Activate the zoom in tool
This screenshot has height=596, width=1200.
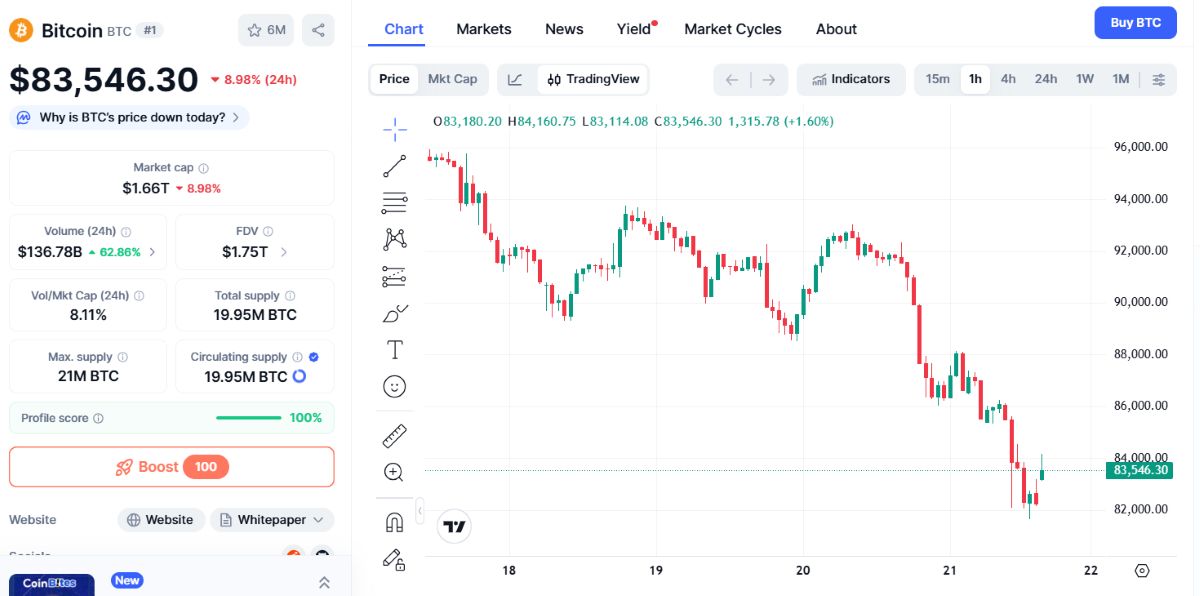[394, 472]
